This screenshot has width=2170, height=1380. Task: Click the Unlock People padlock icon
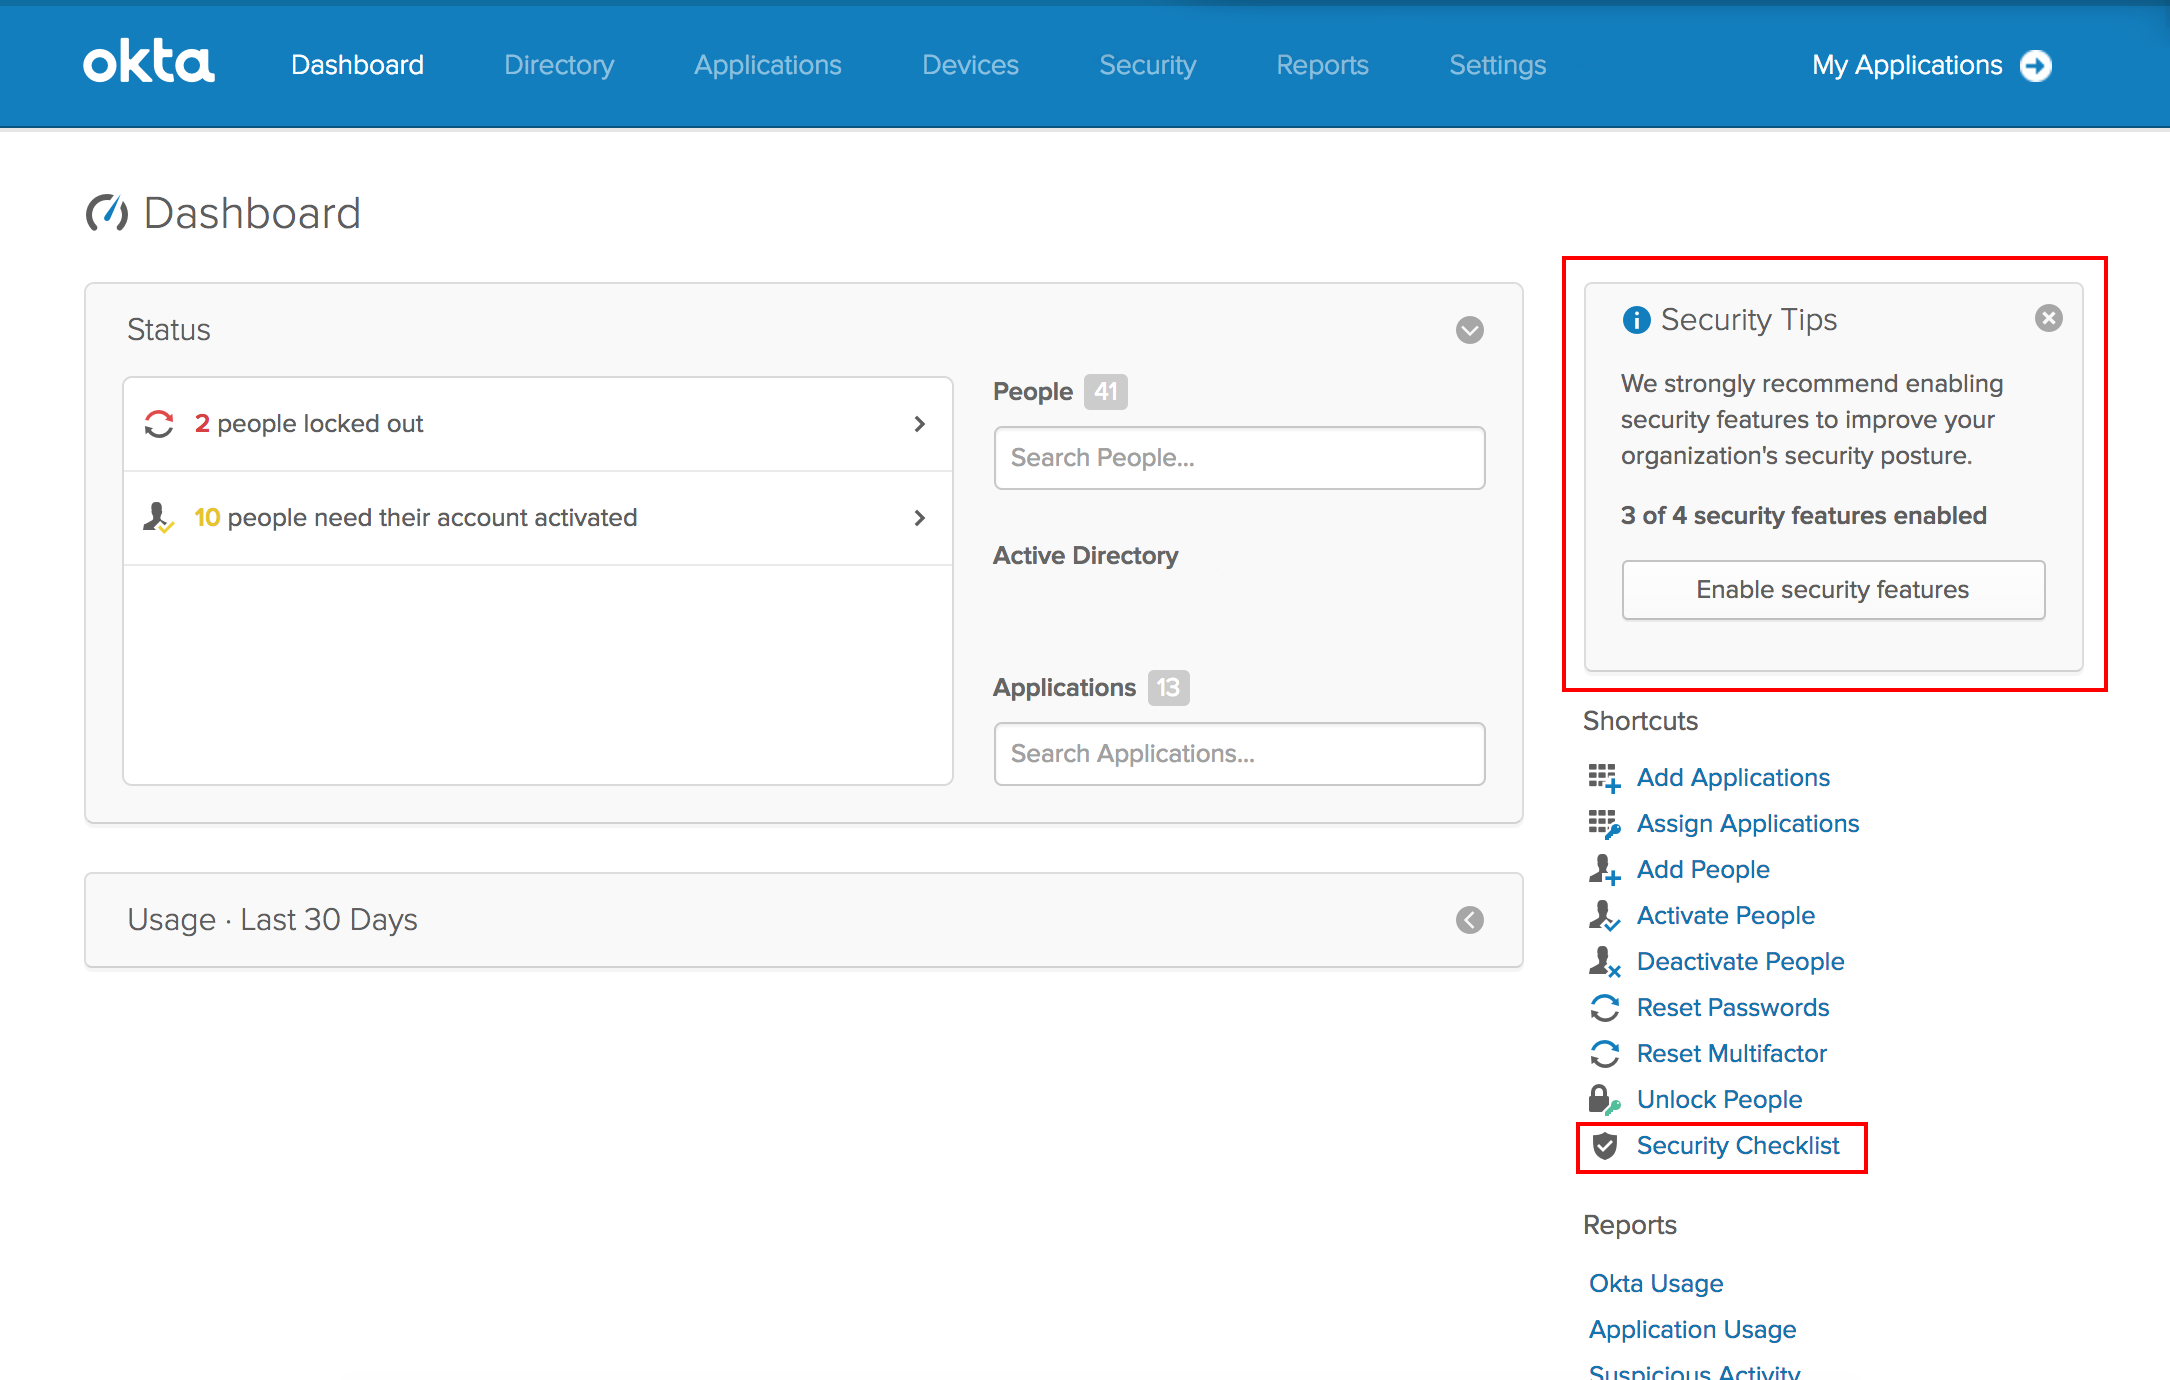click(x=1604, y=1100)
